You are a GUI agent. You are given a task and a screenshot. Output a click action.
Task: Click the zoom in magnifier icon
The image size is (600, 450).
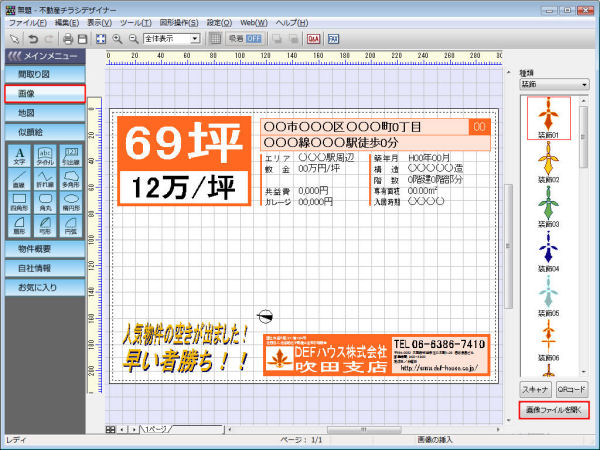click(x=117, y=38)
